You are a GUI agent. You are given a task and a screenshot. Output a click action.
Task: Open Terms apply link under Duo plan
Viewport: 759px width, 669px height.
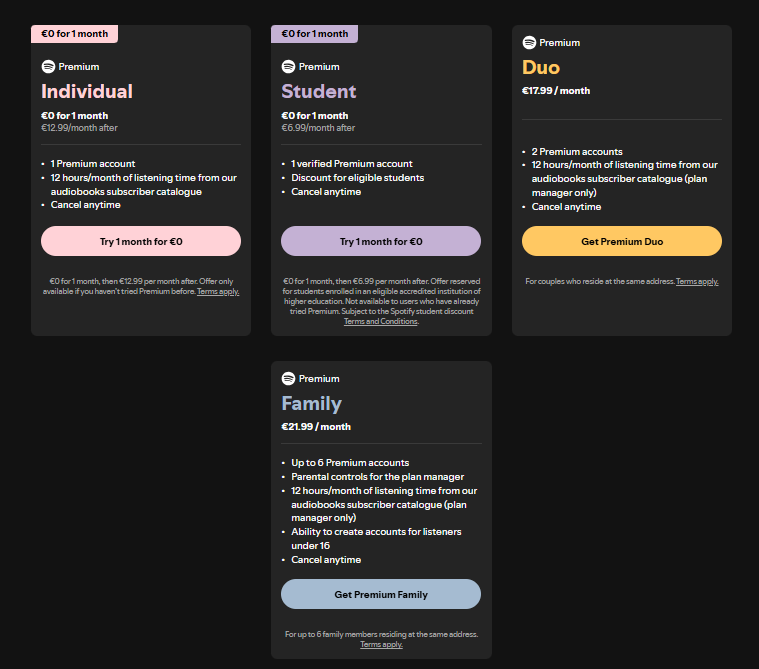click(x=697, y=282)
